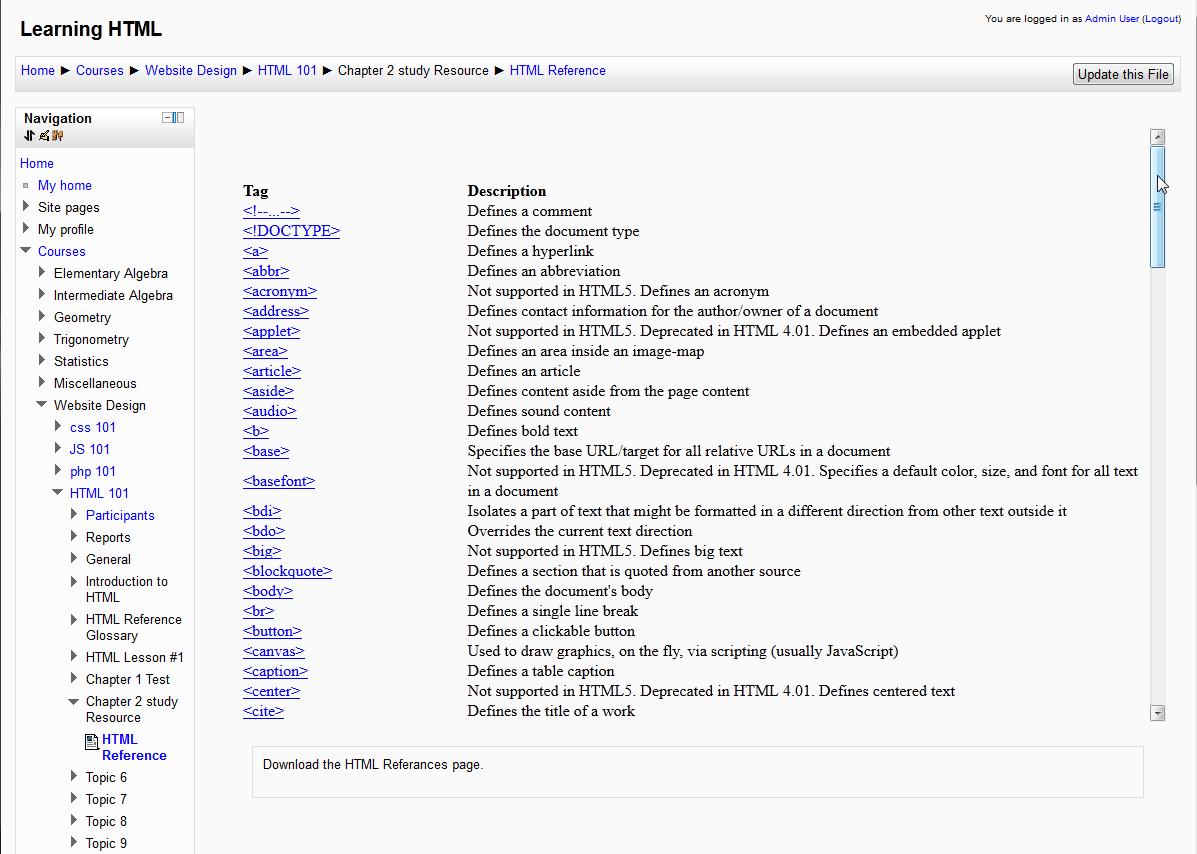Collapse the Courses tree node
The image size is (1197, 854).
coord(26,251)
